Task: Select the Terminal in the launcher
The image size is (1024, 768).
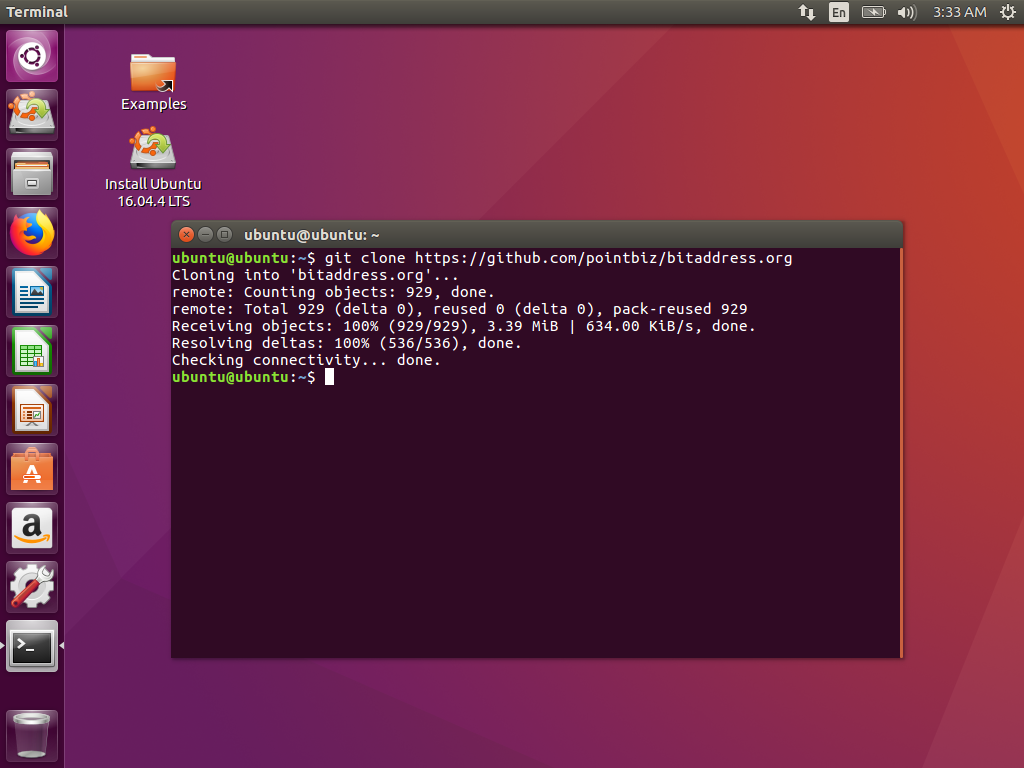Action: coord(31,646)
